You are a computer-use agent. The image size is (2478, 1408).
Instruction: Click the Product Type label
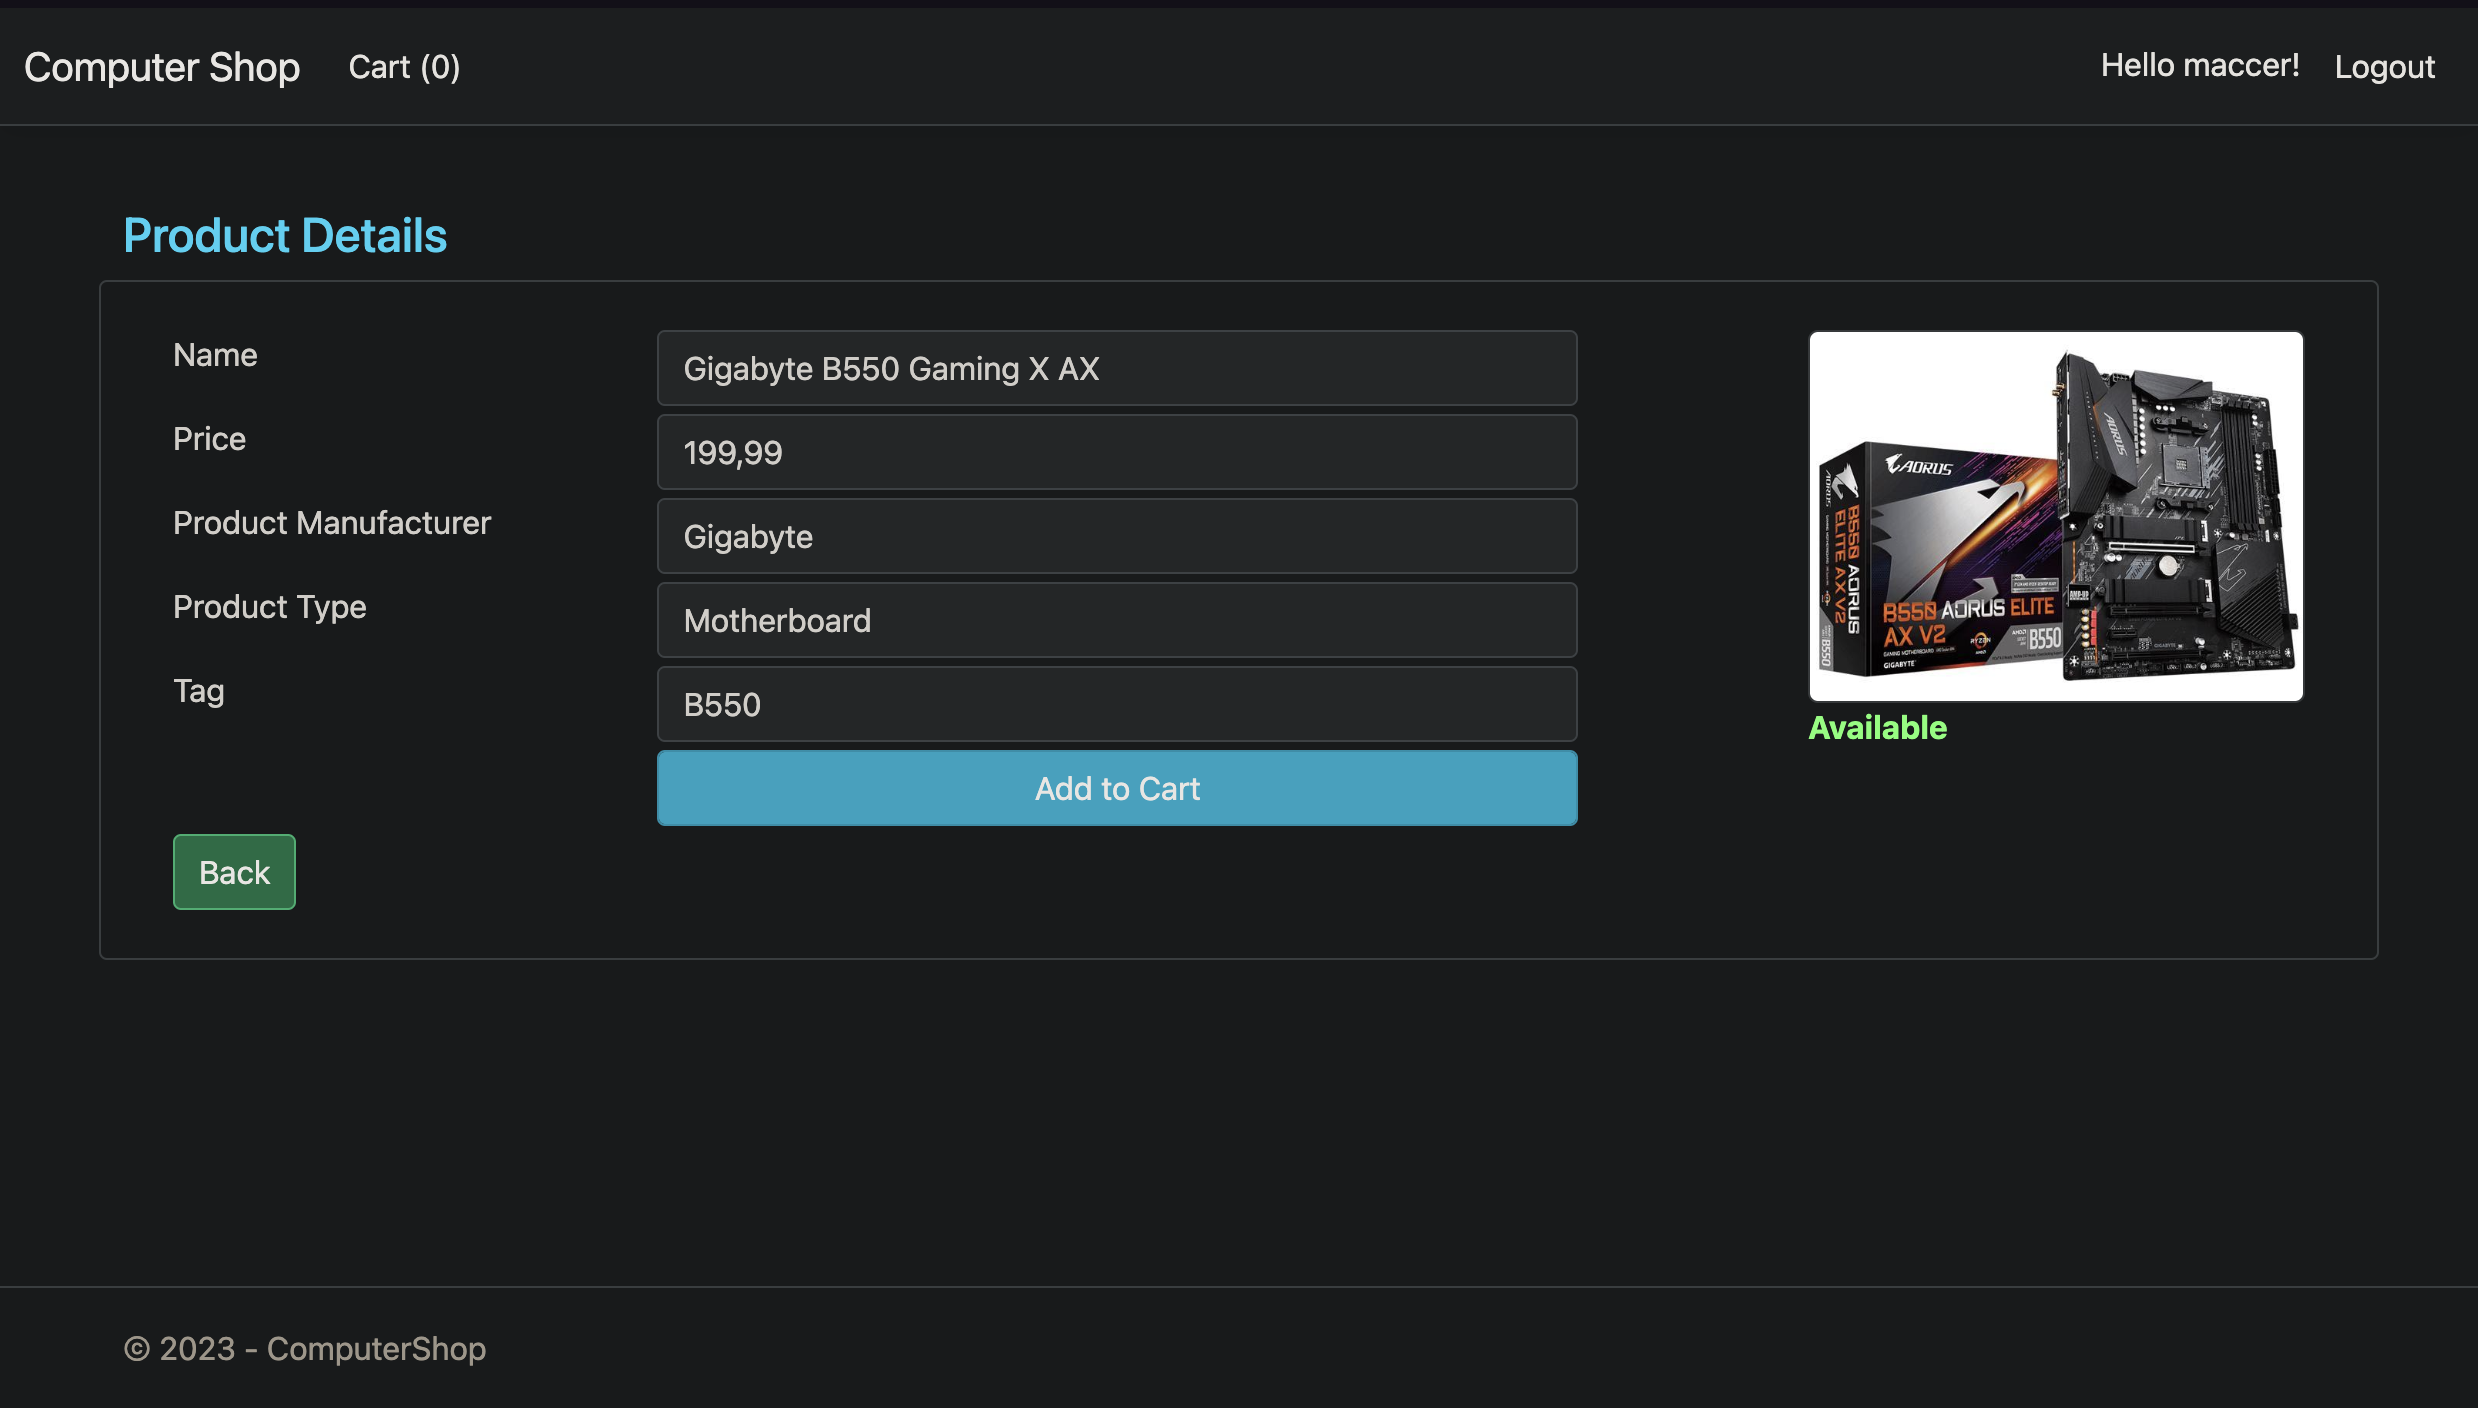tap(269, 606)
